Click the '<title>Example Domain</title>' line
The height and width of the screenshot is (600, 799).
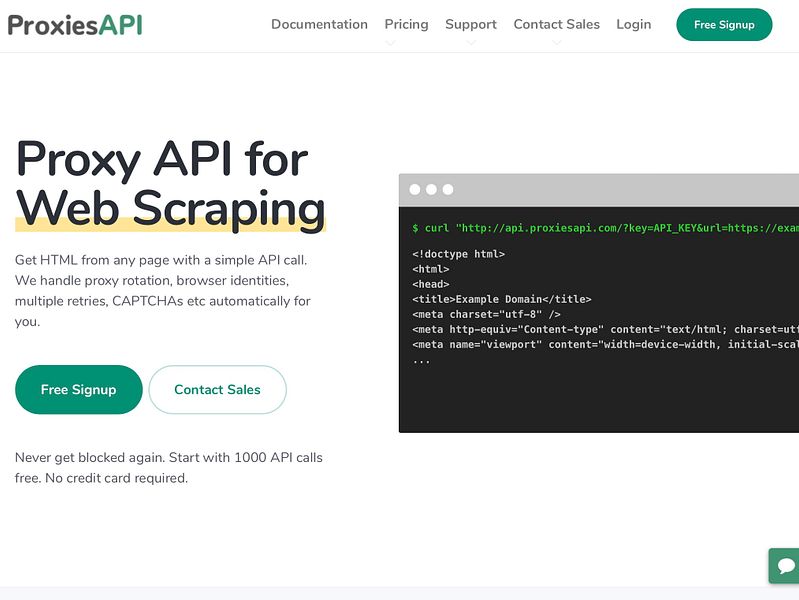(x=502, y=299)
